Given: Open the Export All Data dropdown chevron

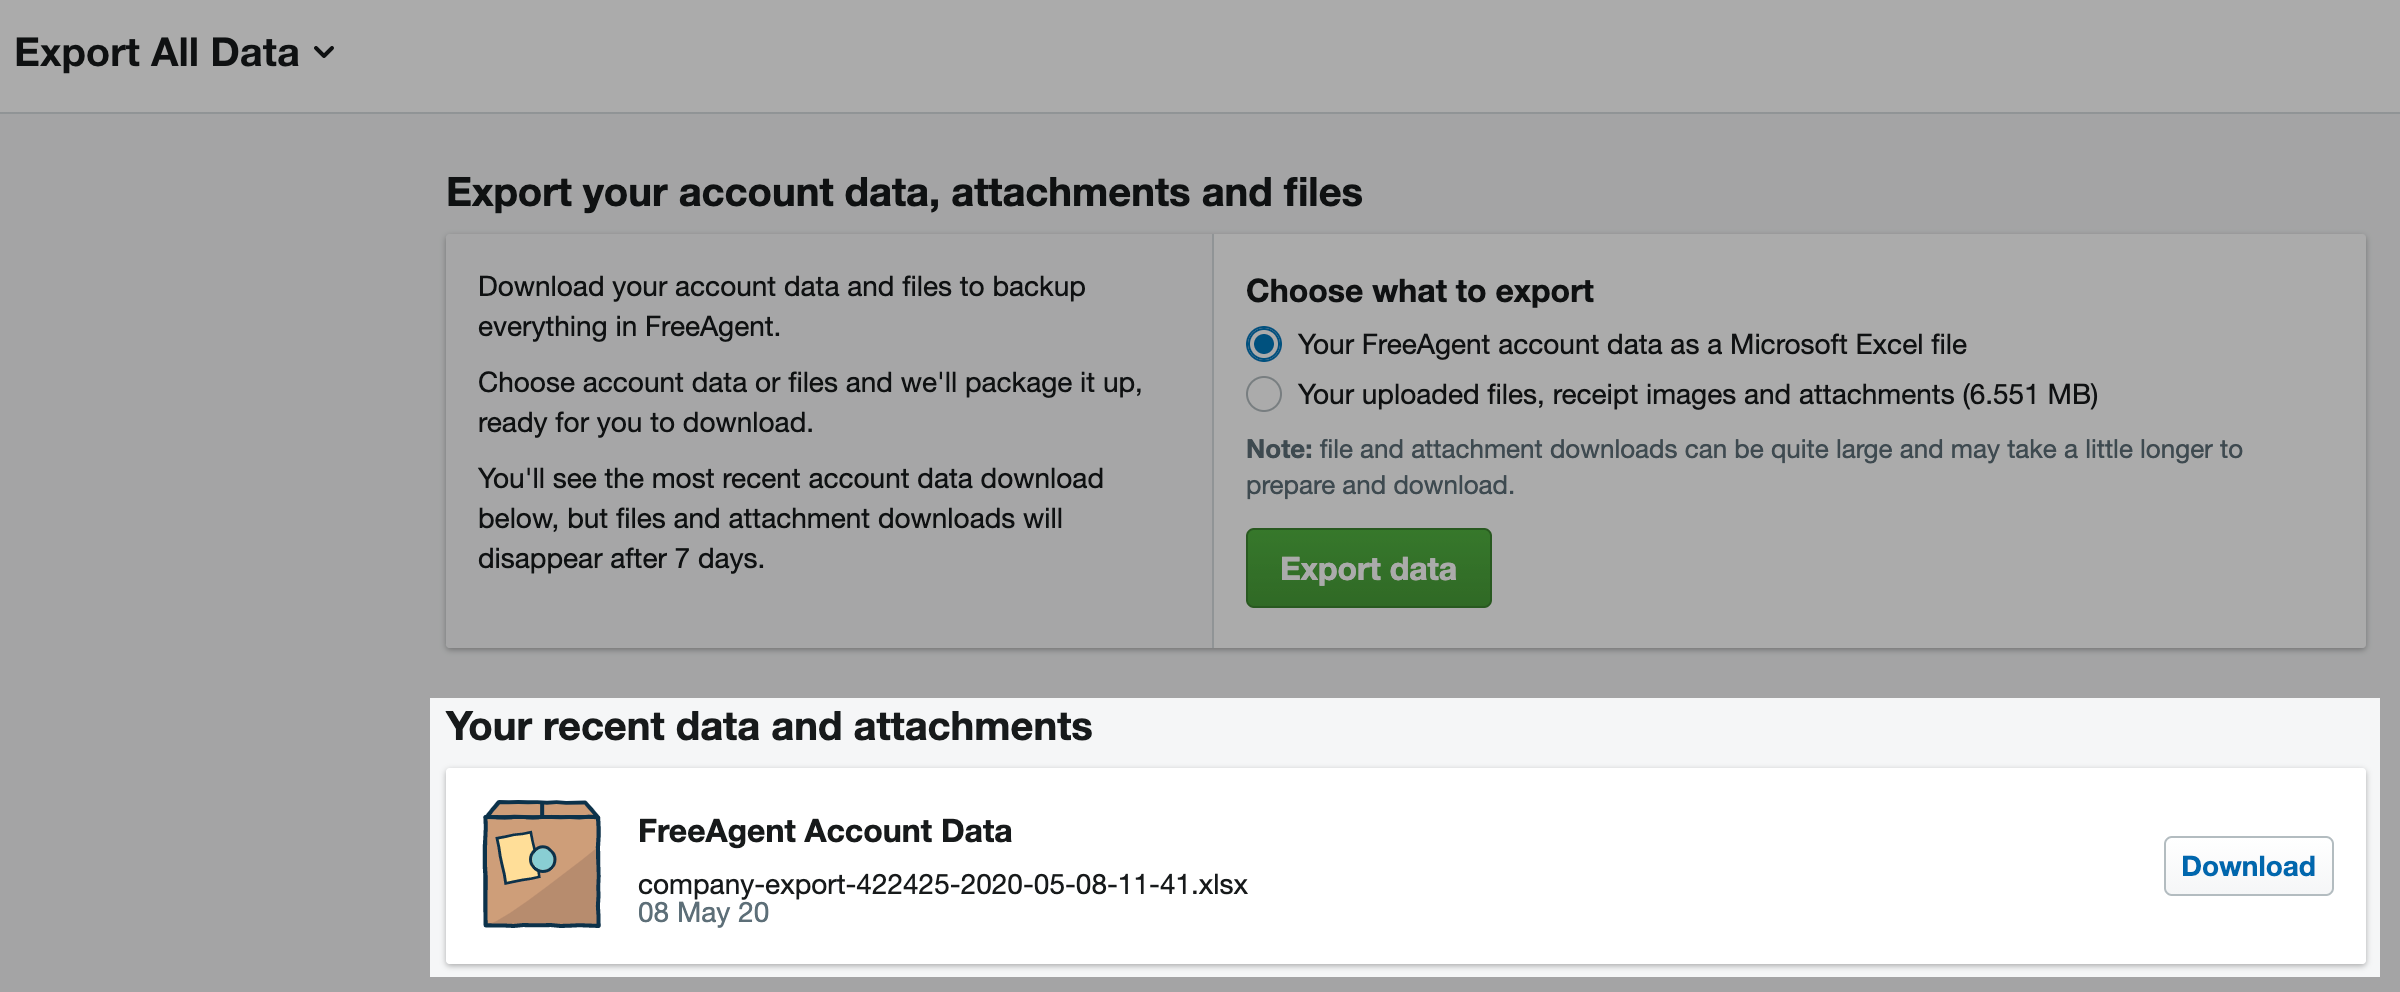Looking at the screenshot, I should click(x=324, y=52).
